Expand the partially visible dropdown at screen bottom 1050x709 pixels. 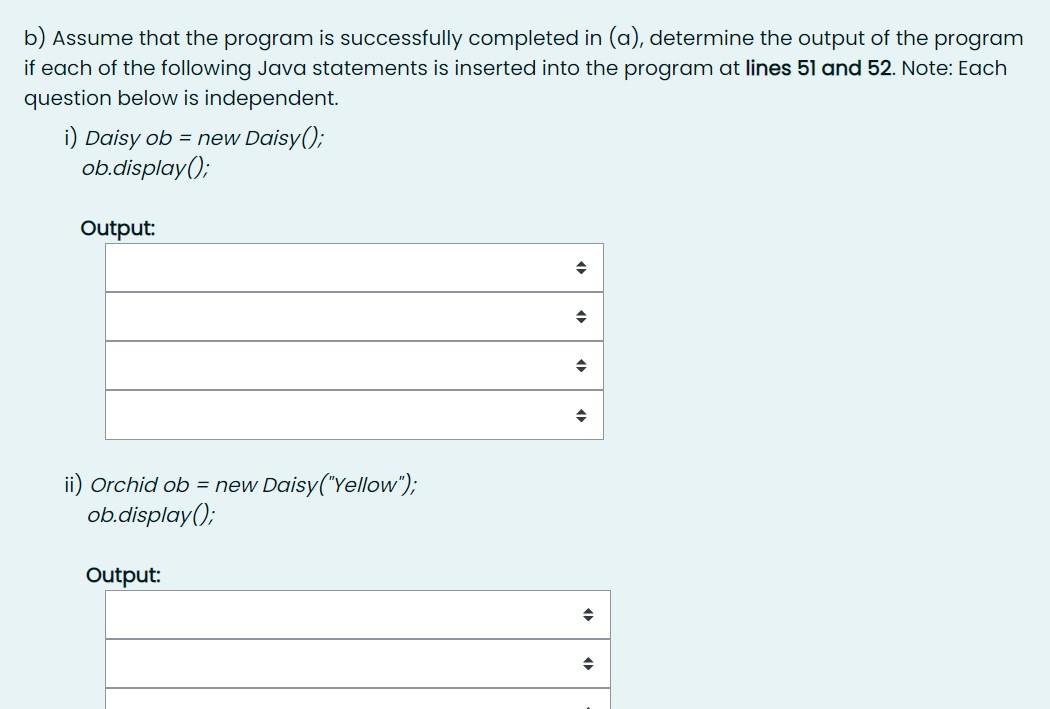358,700
